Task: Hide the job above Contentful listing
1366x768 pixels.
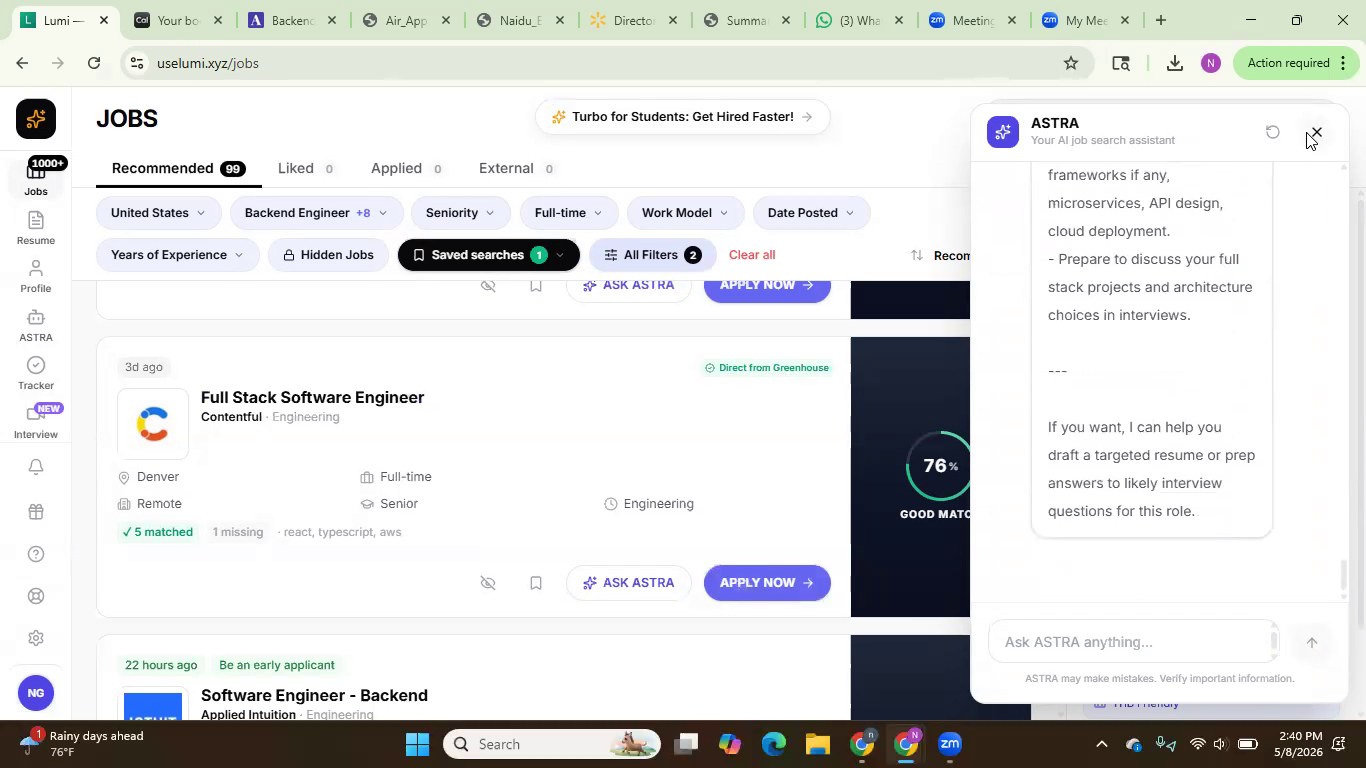Action: [x=488, y=286]
